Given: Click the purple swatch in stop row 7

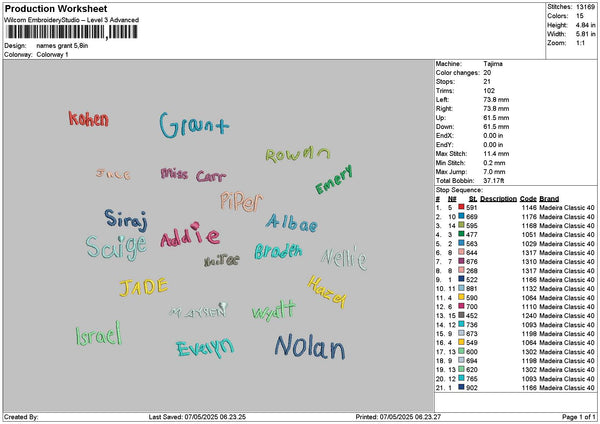Looking at the screenshot, I should 461,261.
